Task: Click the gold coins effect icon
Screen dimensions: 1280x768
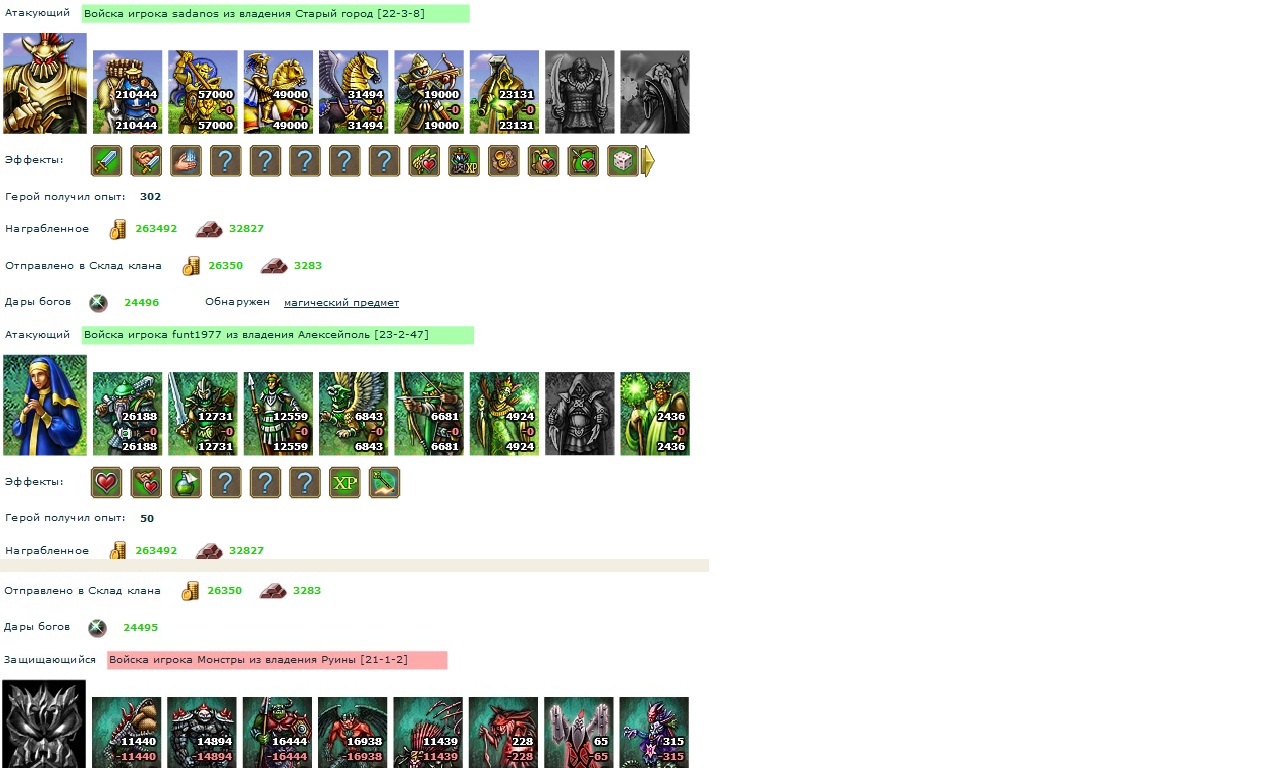Action: point(504,161)
